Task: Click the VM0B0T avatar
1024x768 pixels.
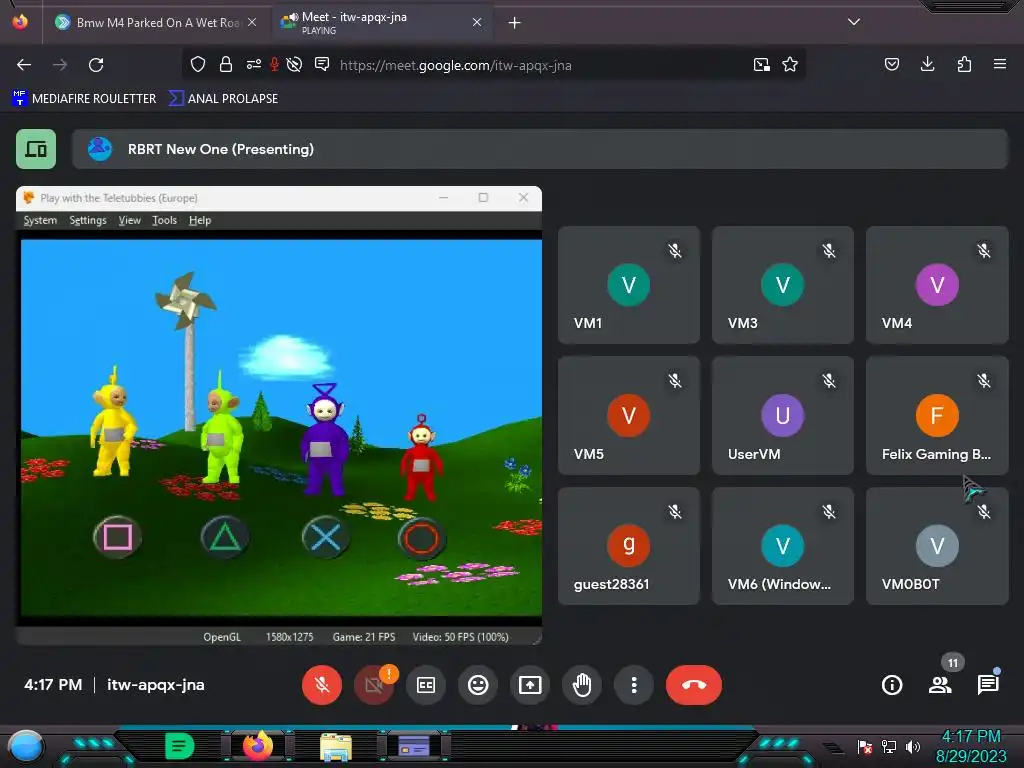Action: (937, 545)
